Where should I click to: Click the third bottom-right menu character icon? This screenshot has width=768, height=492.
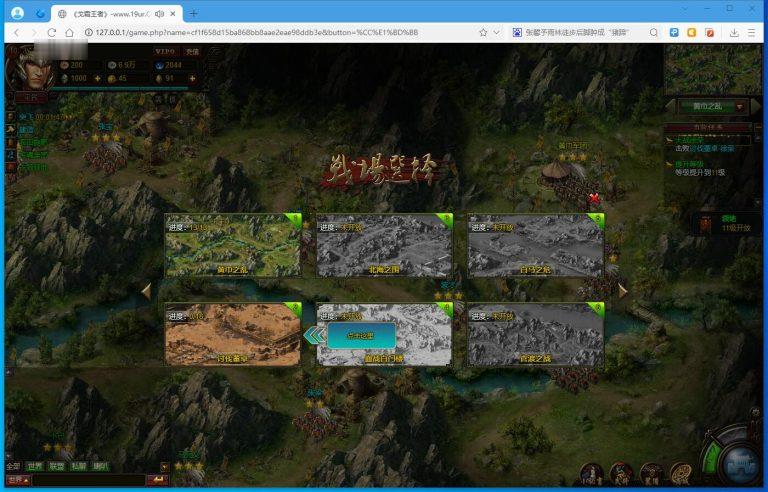651,474
